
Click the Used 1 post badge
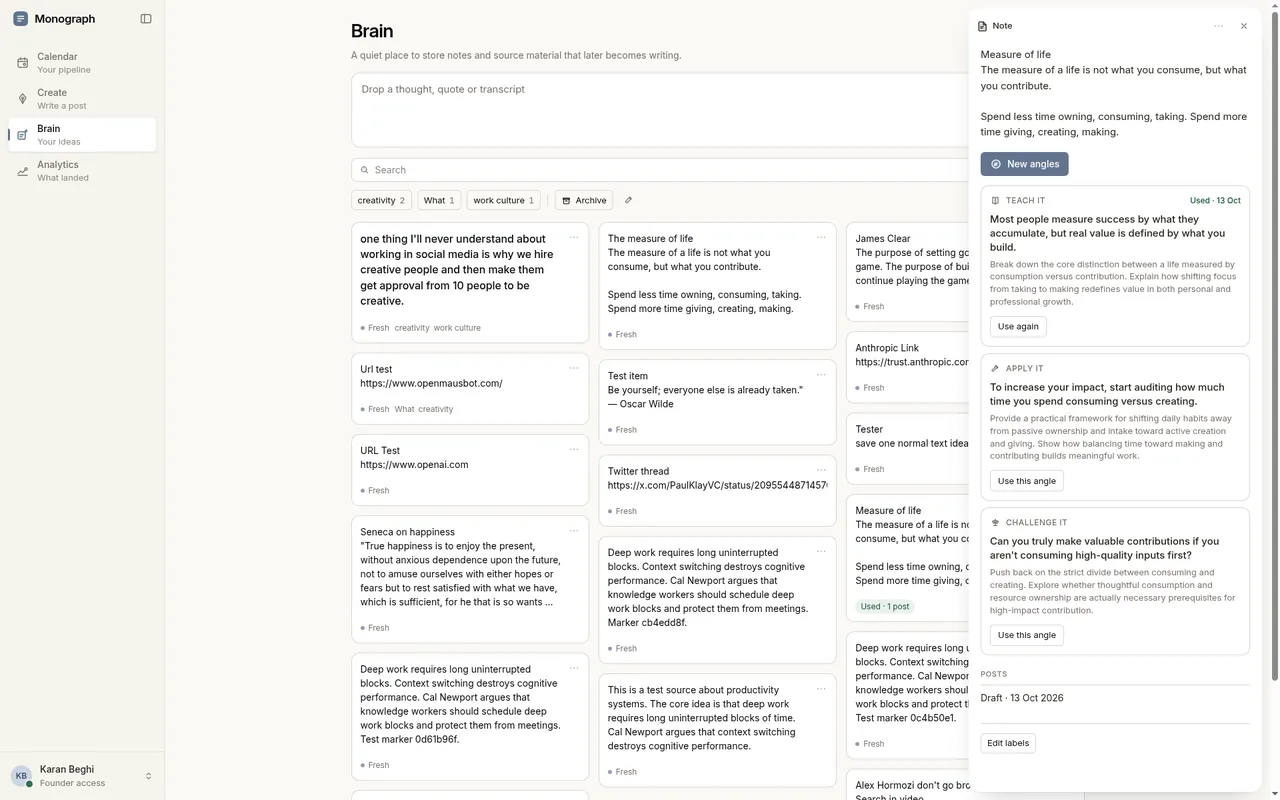pos(885,606)
